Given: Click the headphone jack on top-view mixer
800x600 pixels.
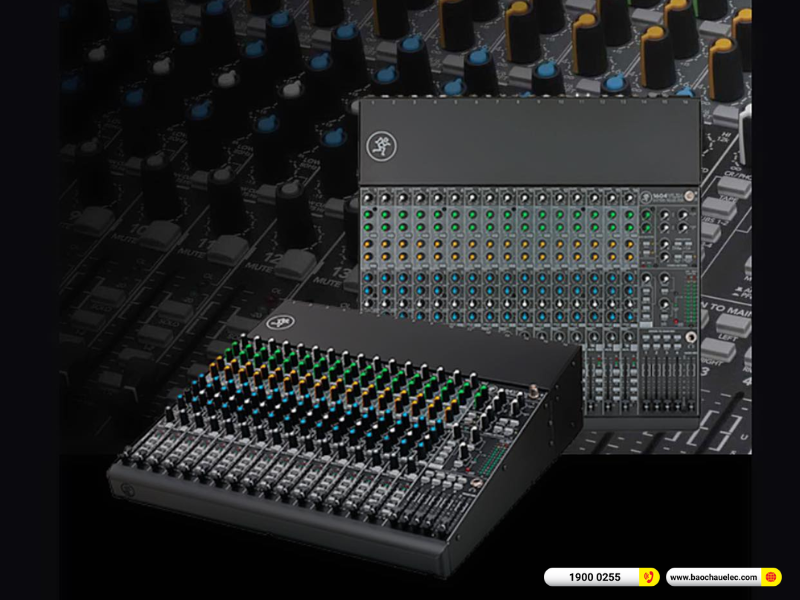Looking at the screenshot, I should 690,336.
